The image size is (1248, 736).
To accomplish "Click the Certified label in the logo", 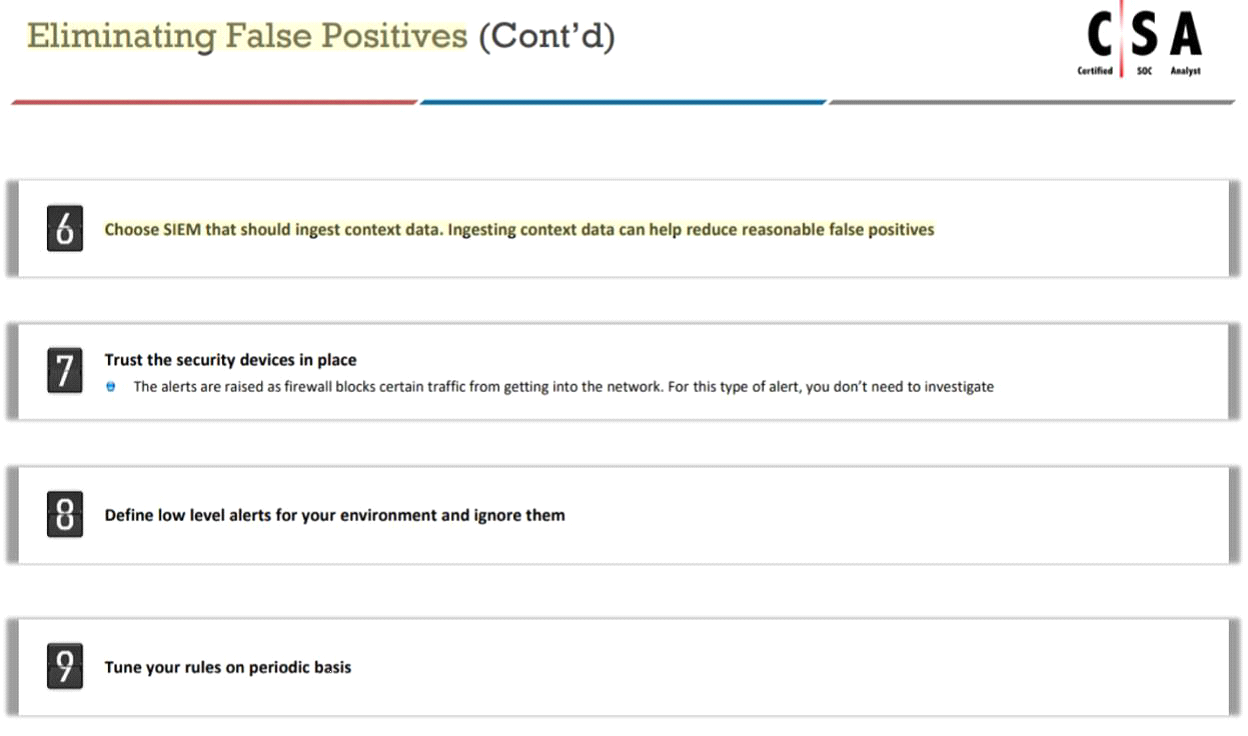I will coord(1095,71).
